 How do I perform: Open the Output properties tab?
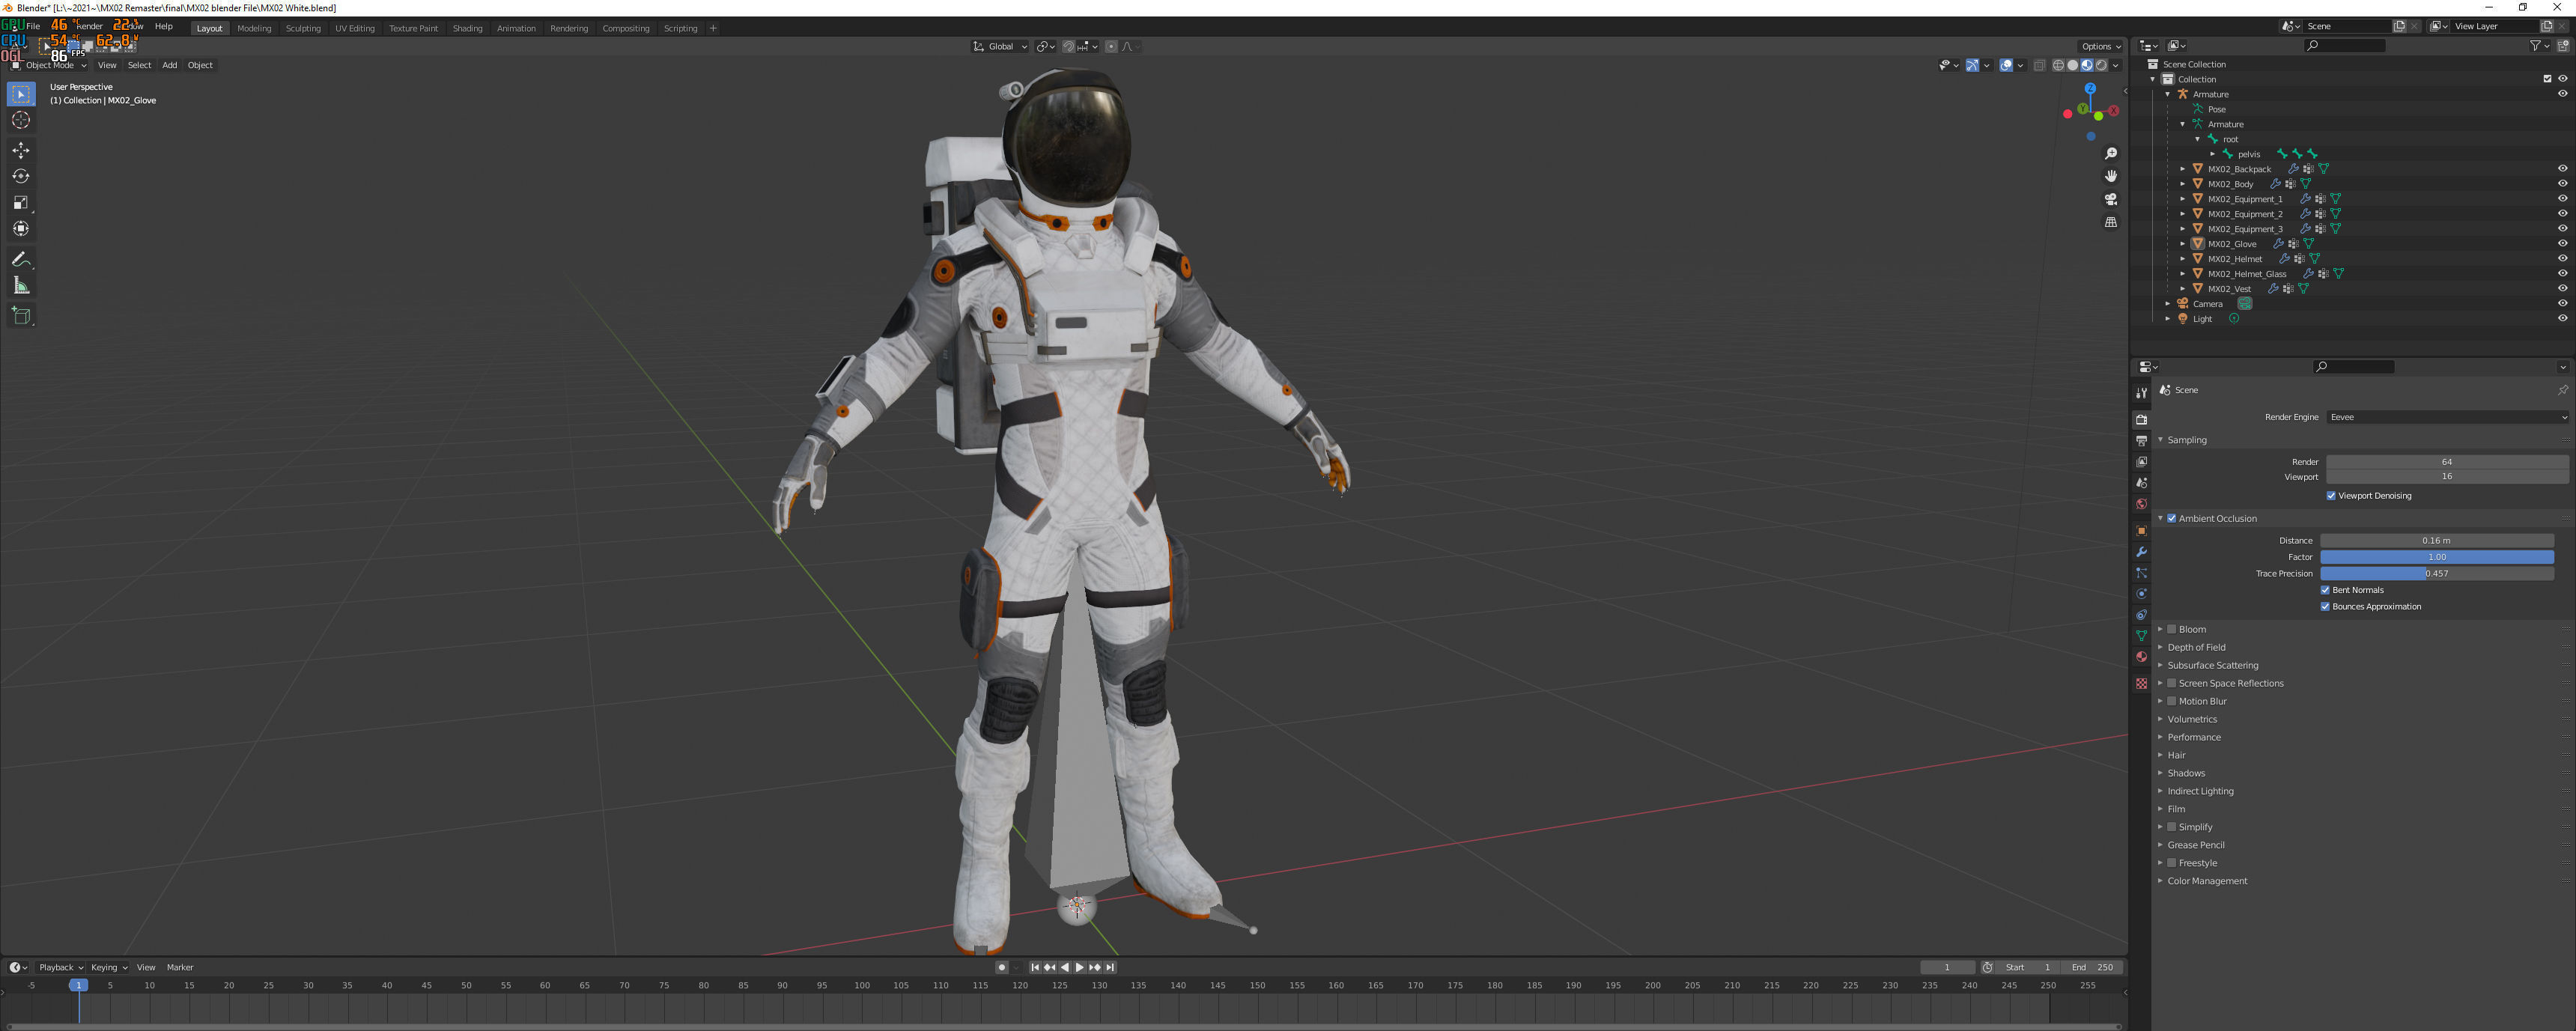tap(2141, 441)
